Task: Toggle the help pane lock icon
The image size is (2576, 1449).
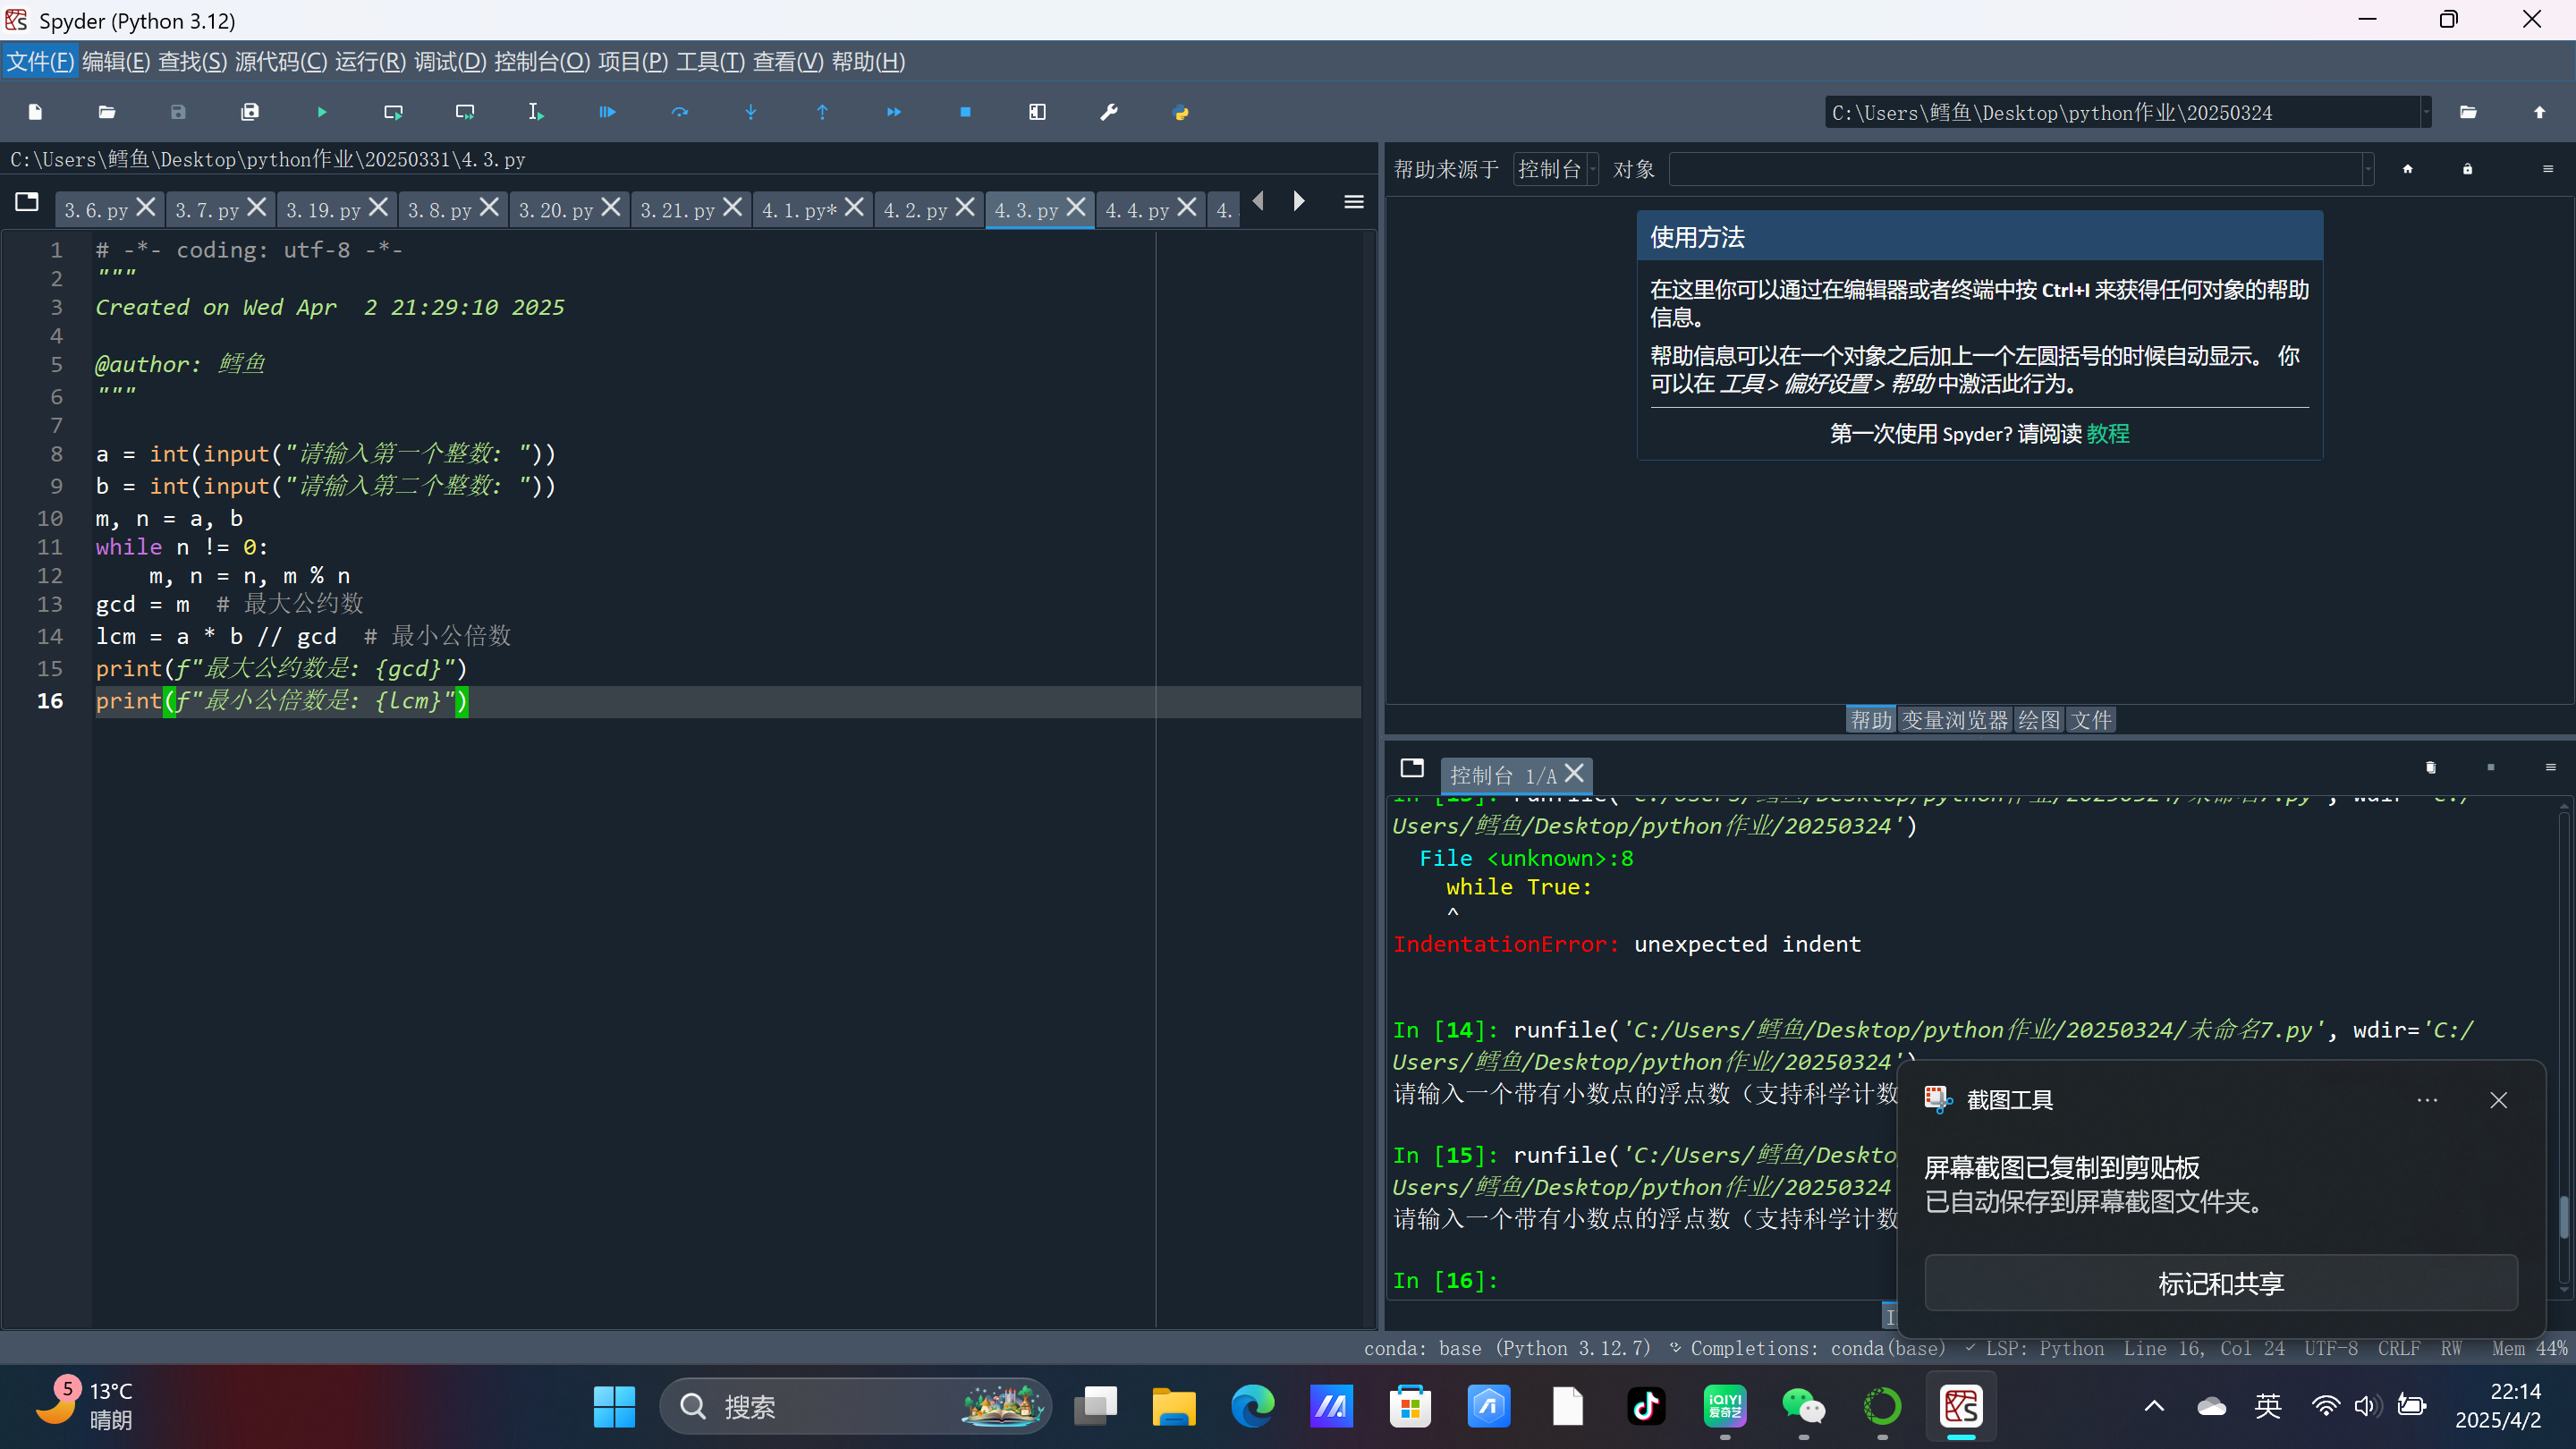Action: (2467, 169)
